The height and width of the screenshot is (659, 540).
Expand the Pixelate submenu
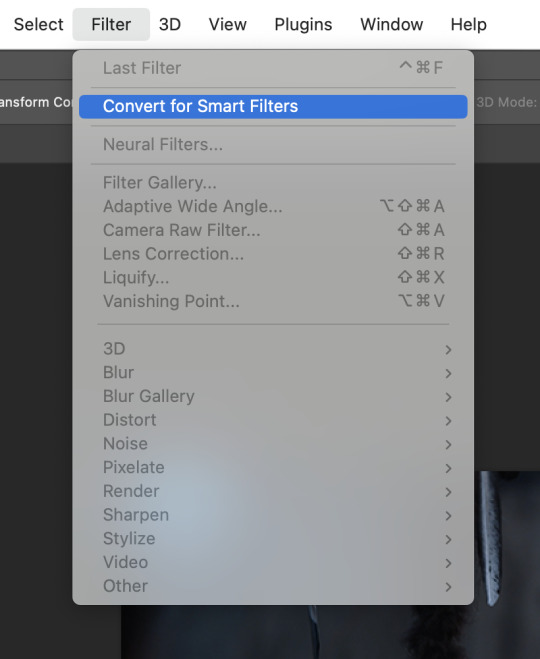point(273,468)
